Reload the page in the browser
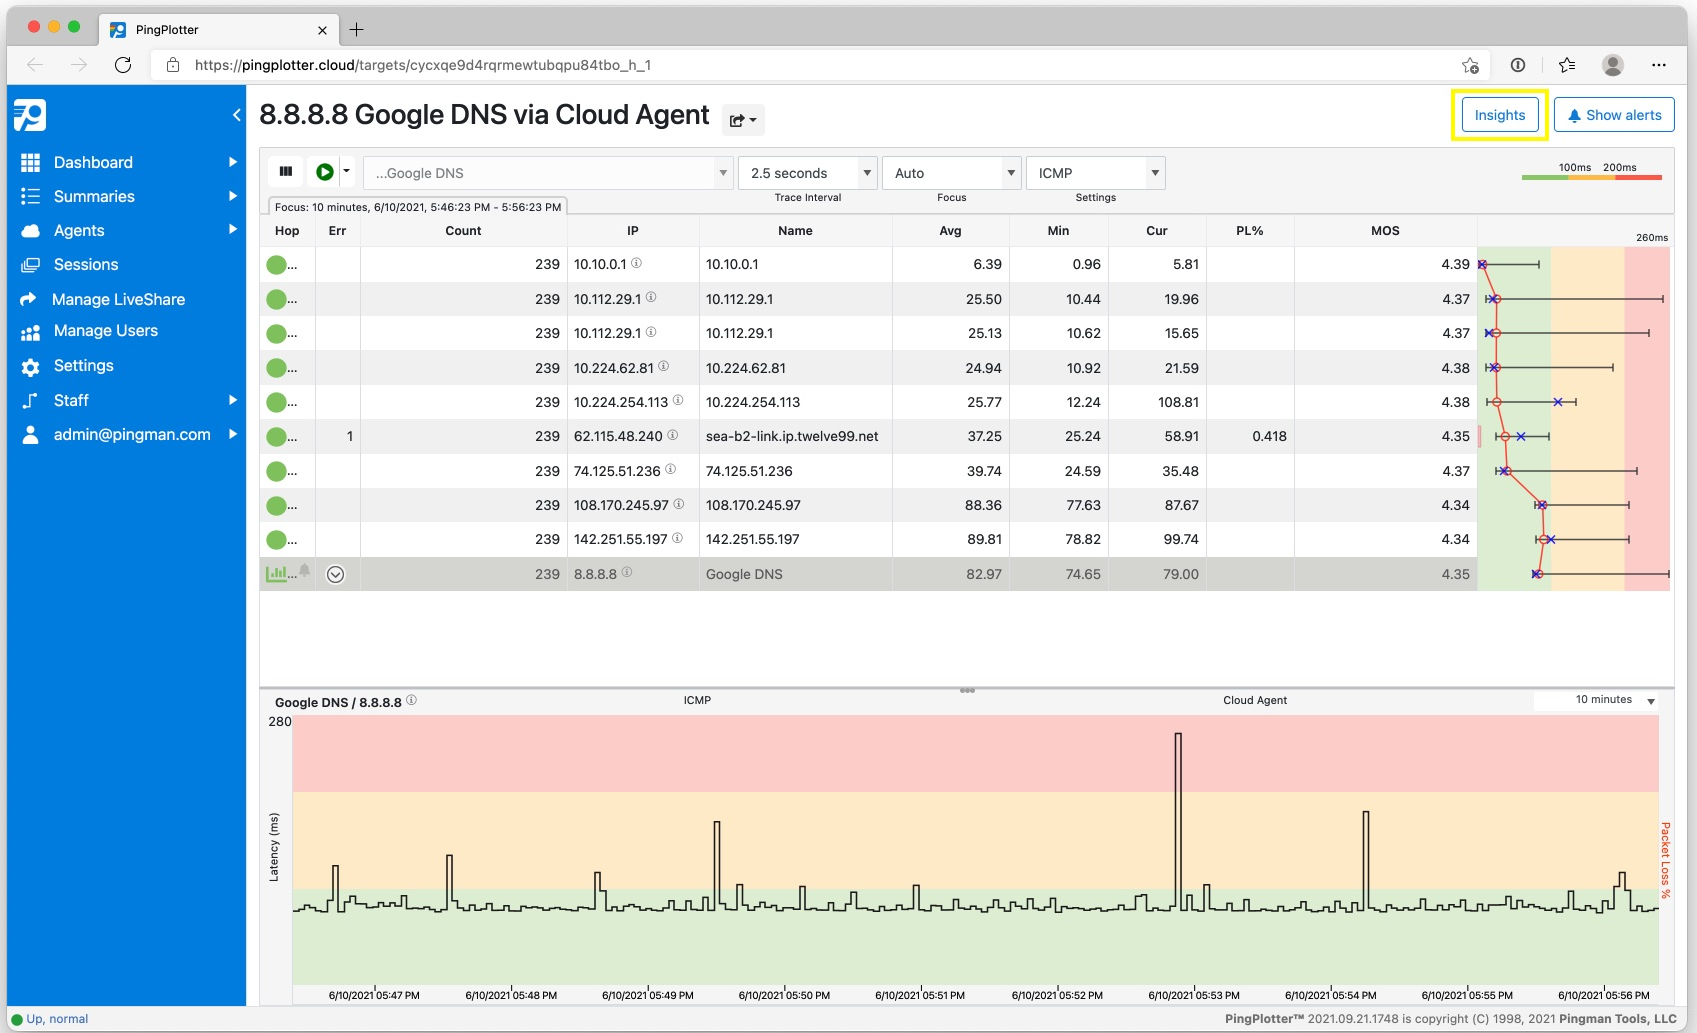 [123, 65]
